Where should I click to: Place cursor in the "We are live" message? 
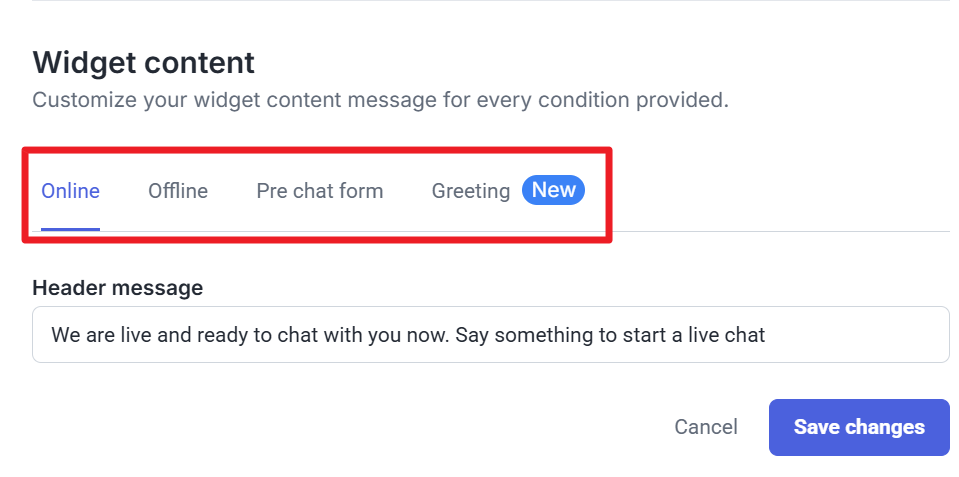407,335
